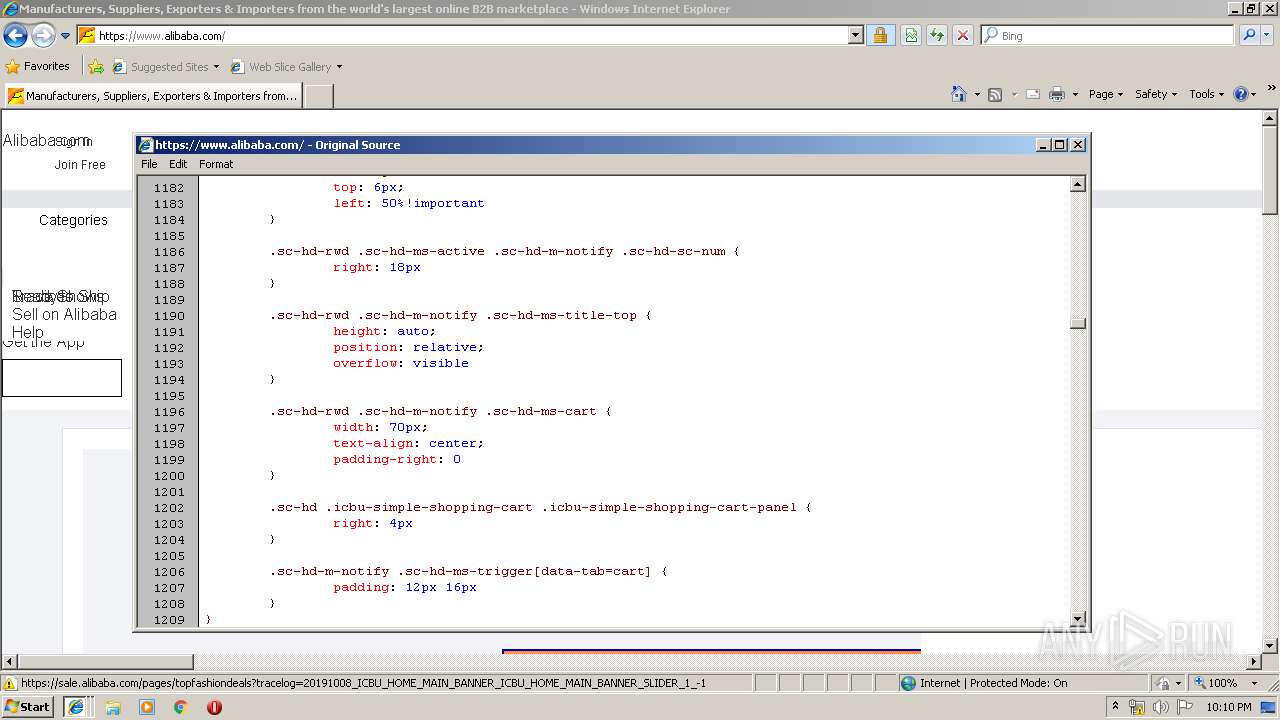1280x720 pixels.
Task: Click the Read Mail envelope icon
Action: coord(1033,94)
